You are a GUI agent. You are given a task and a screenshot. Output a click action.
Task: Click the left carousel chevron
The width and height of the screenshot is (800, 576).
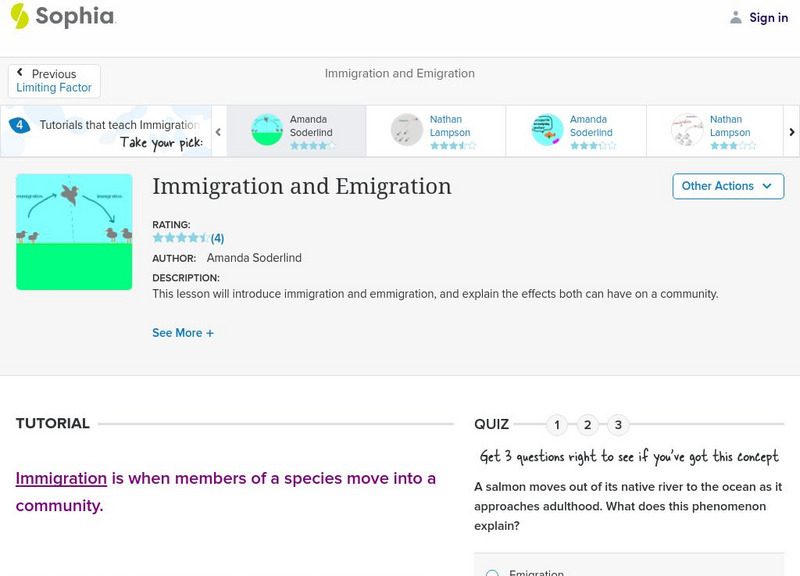coord(218,130)
